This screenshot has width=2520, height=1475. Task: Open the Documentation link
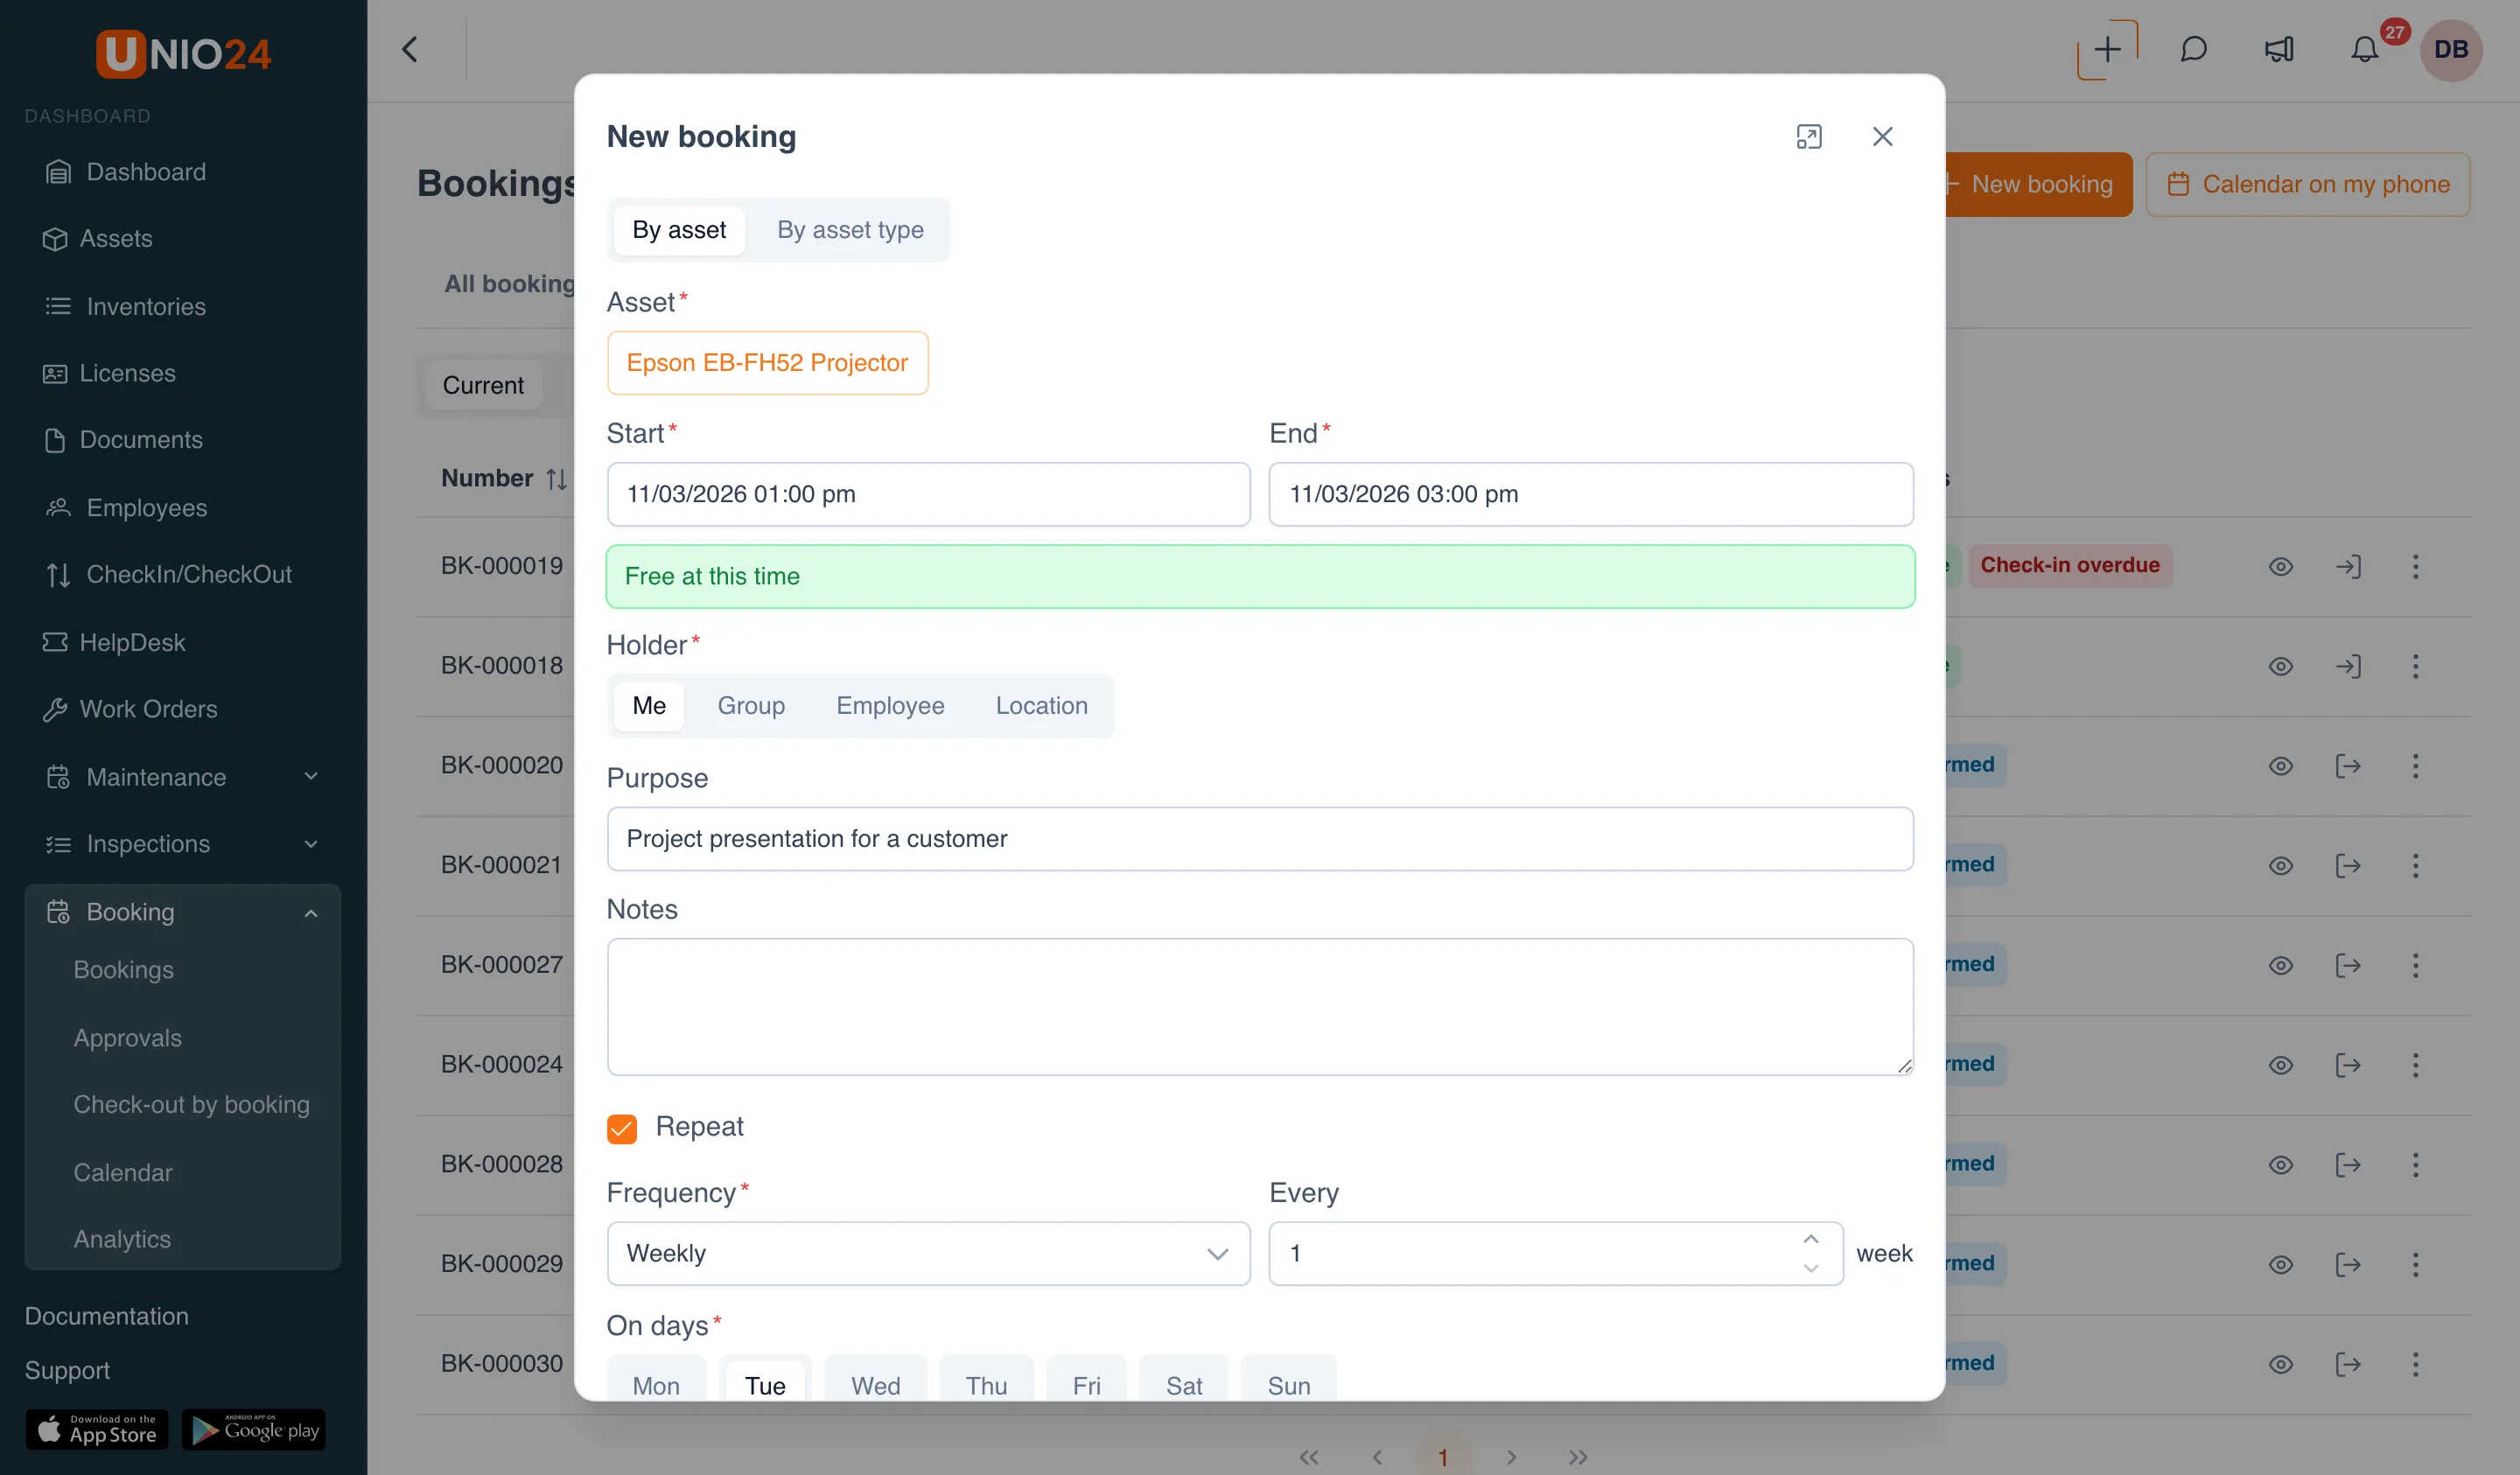point(106,1316)
